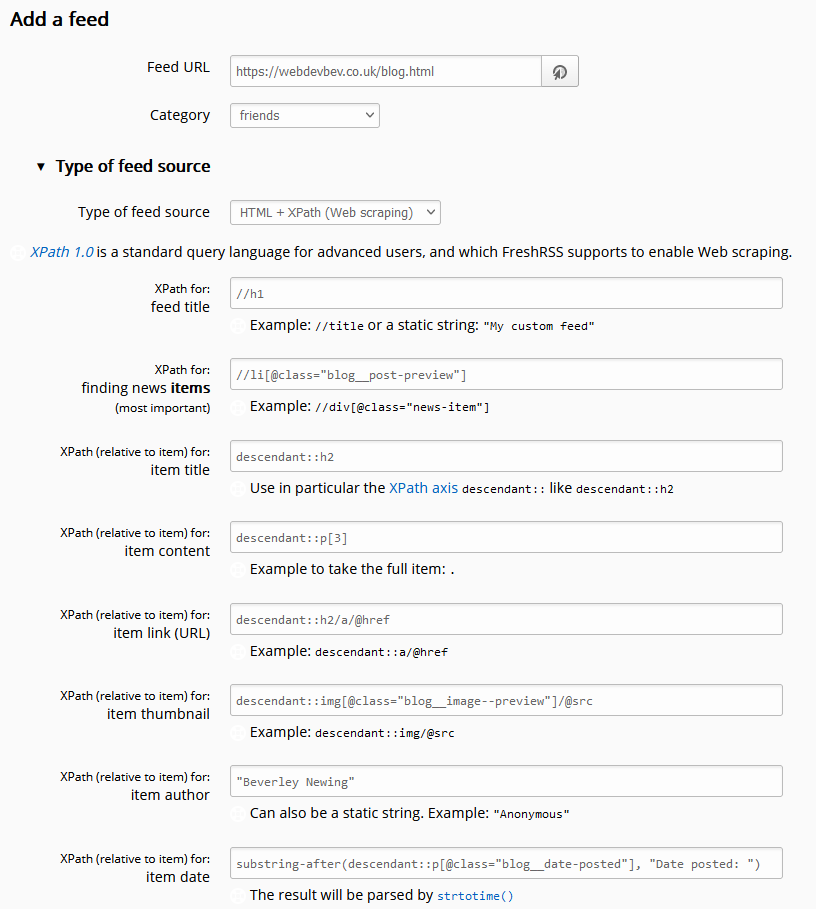Click the help icon under the item link field

point(237,651)
